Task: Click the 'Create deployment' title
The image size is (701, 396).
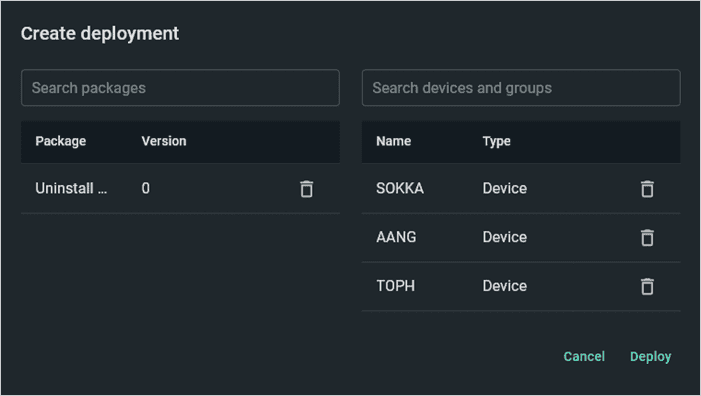Action: click(100, 34)
